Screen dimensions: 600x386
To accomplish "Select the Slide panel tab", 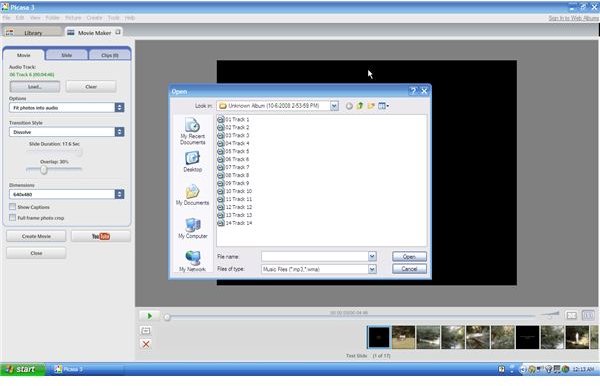I will click(x=67, y=55).
